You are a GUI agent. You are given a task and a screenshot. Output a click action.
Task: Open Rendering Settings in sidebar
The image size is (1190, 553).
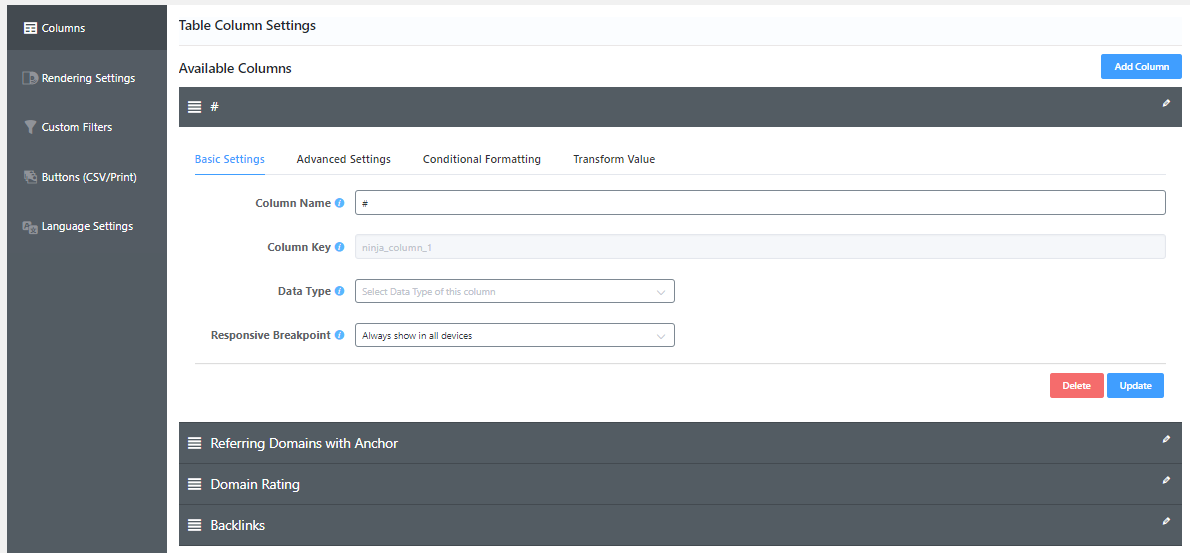[x=87, y=78]
